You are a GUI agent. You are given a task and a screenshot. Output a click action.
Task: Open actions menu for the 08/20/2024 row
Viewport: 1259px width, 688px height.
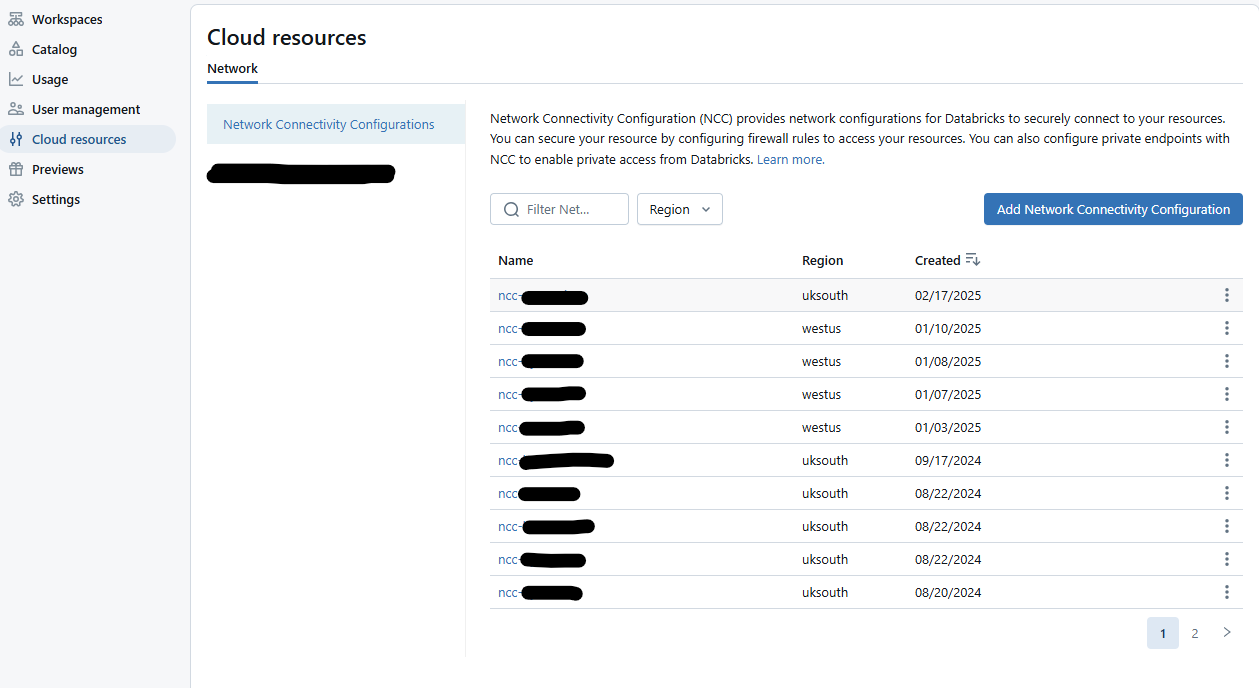[x=1227, y=592]
